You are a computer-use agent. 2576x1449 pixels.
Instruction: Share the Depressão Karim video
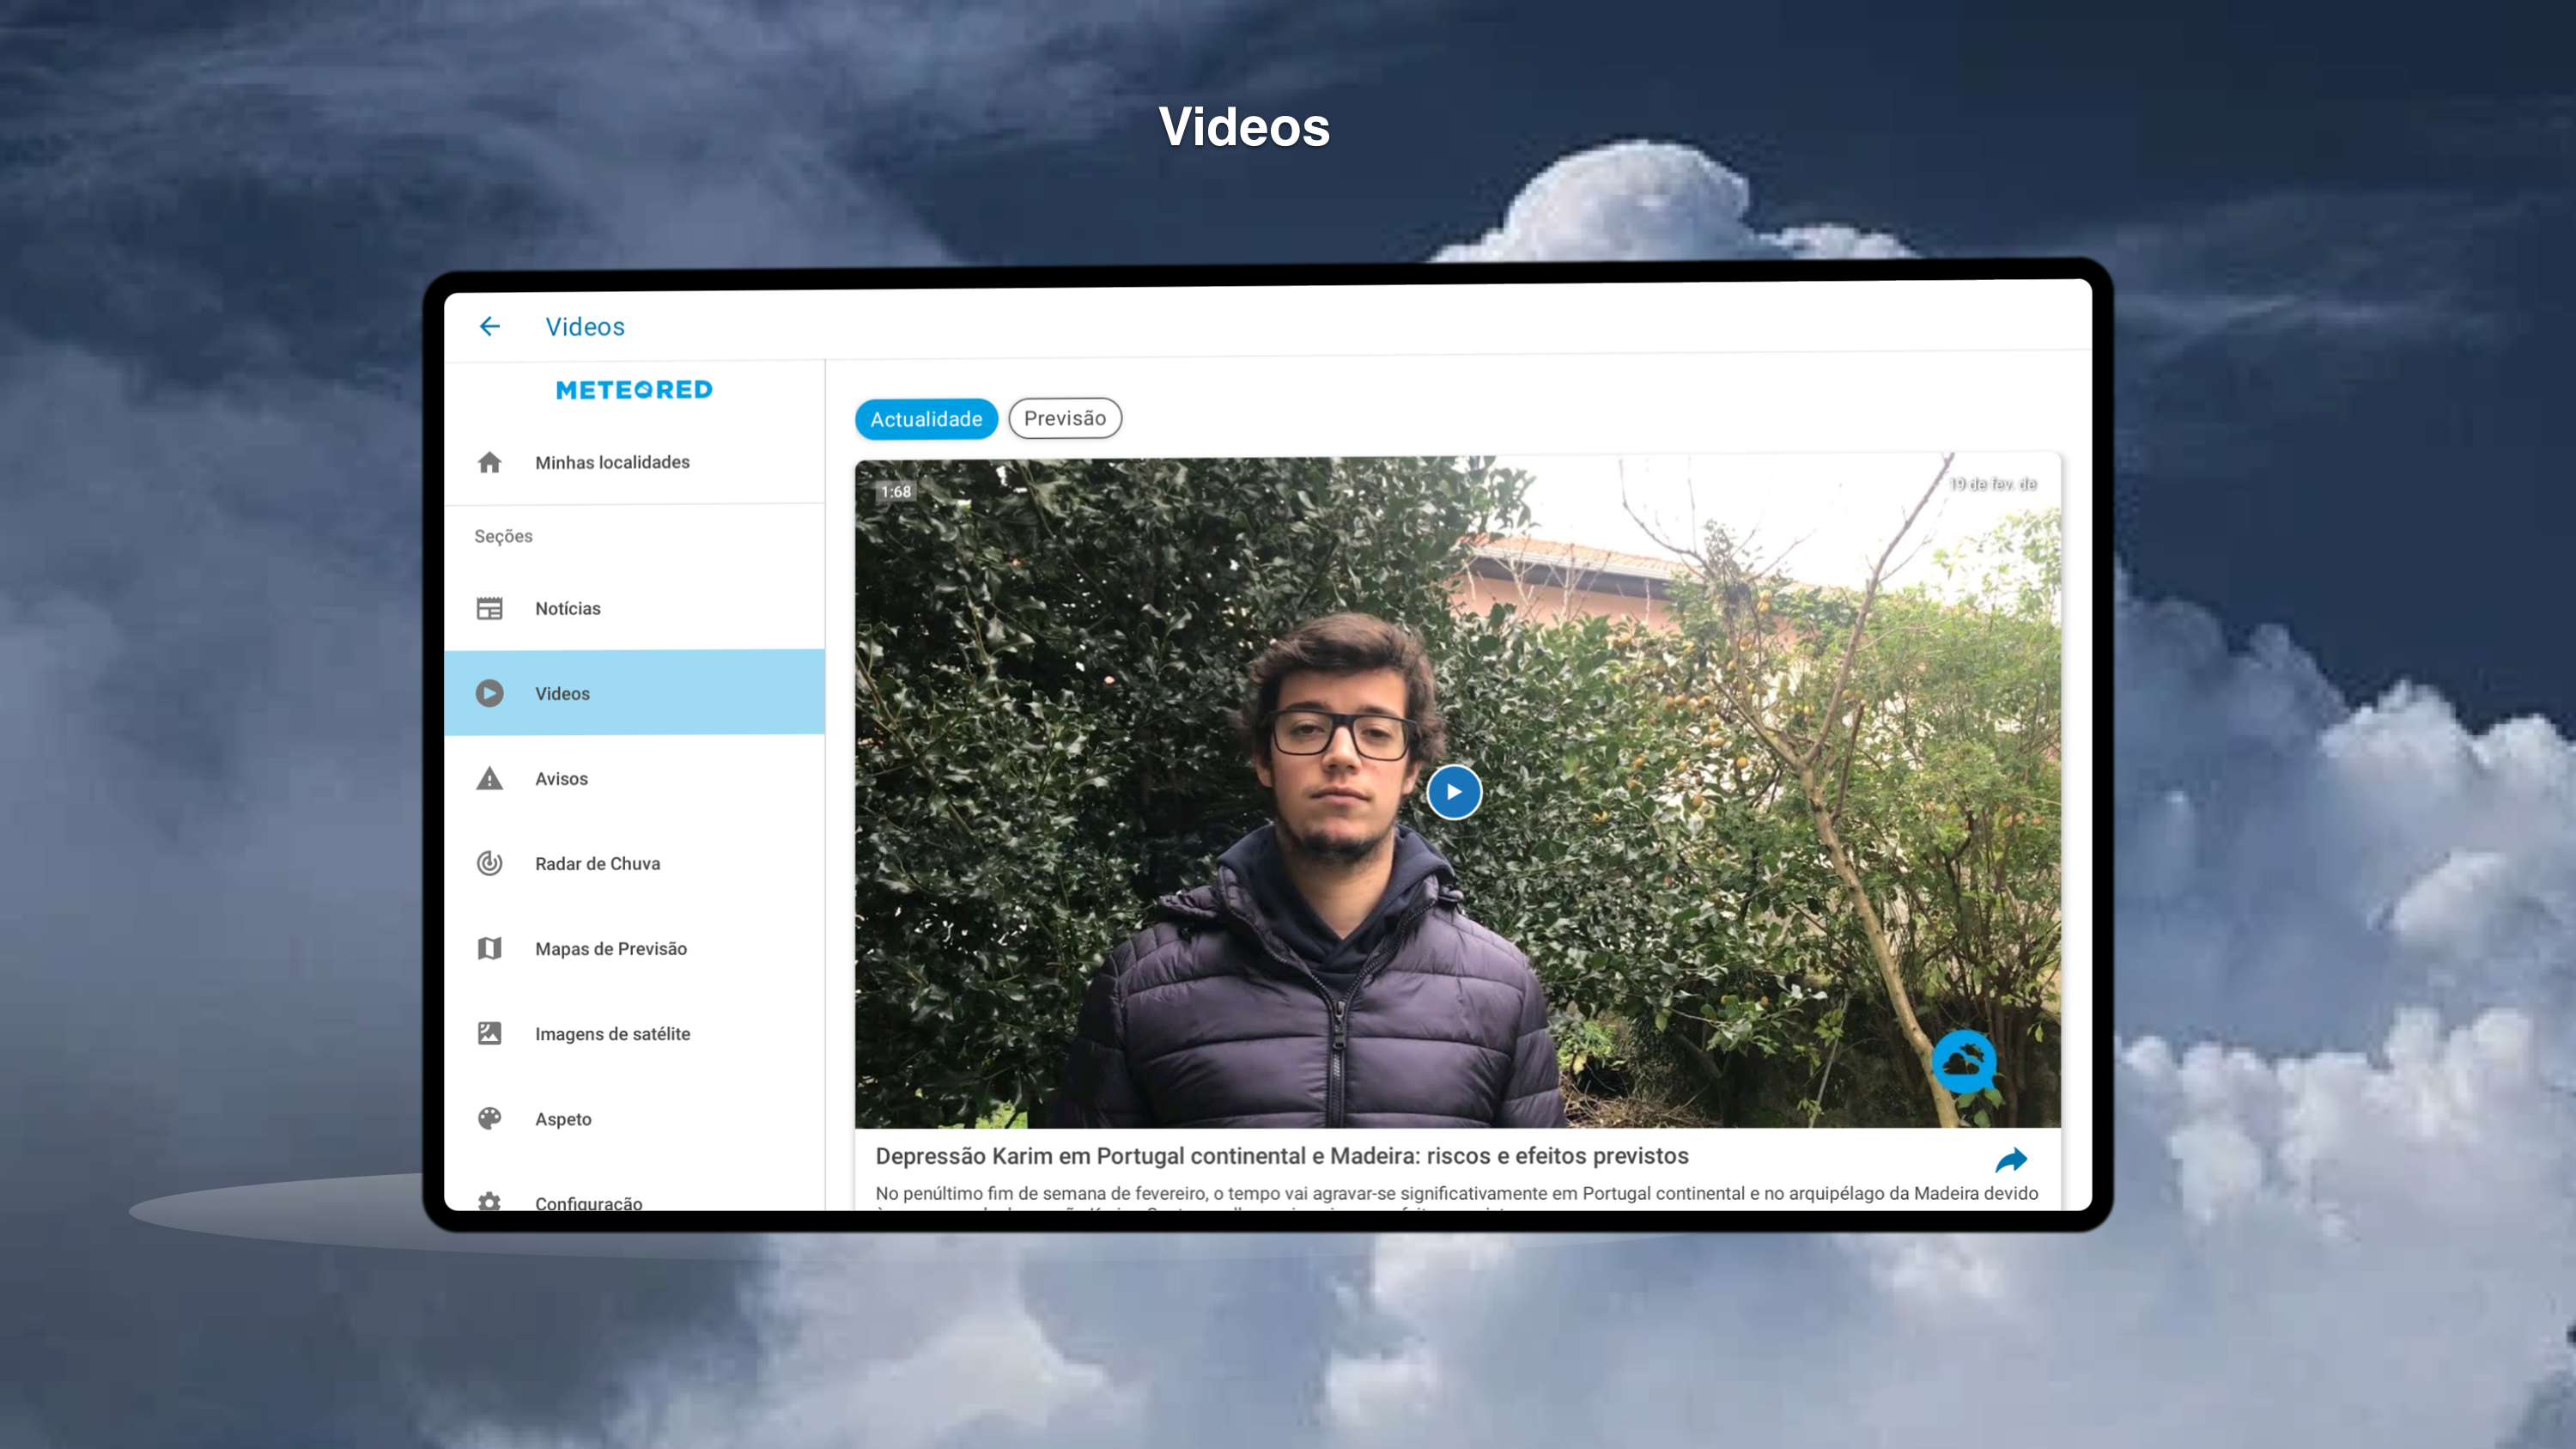click(2011, 1160)
